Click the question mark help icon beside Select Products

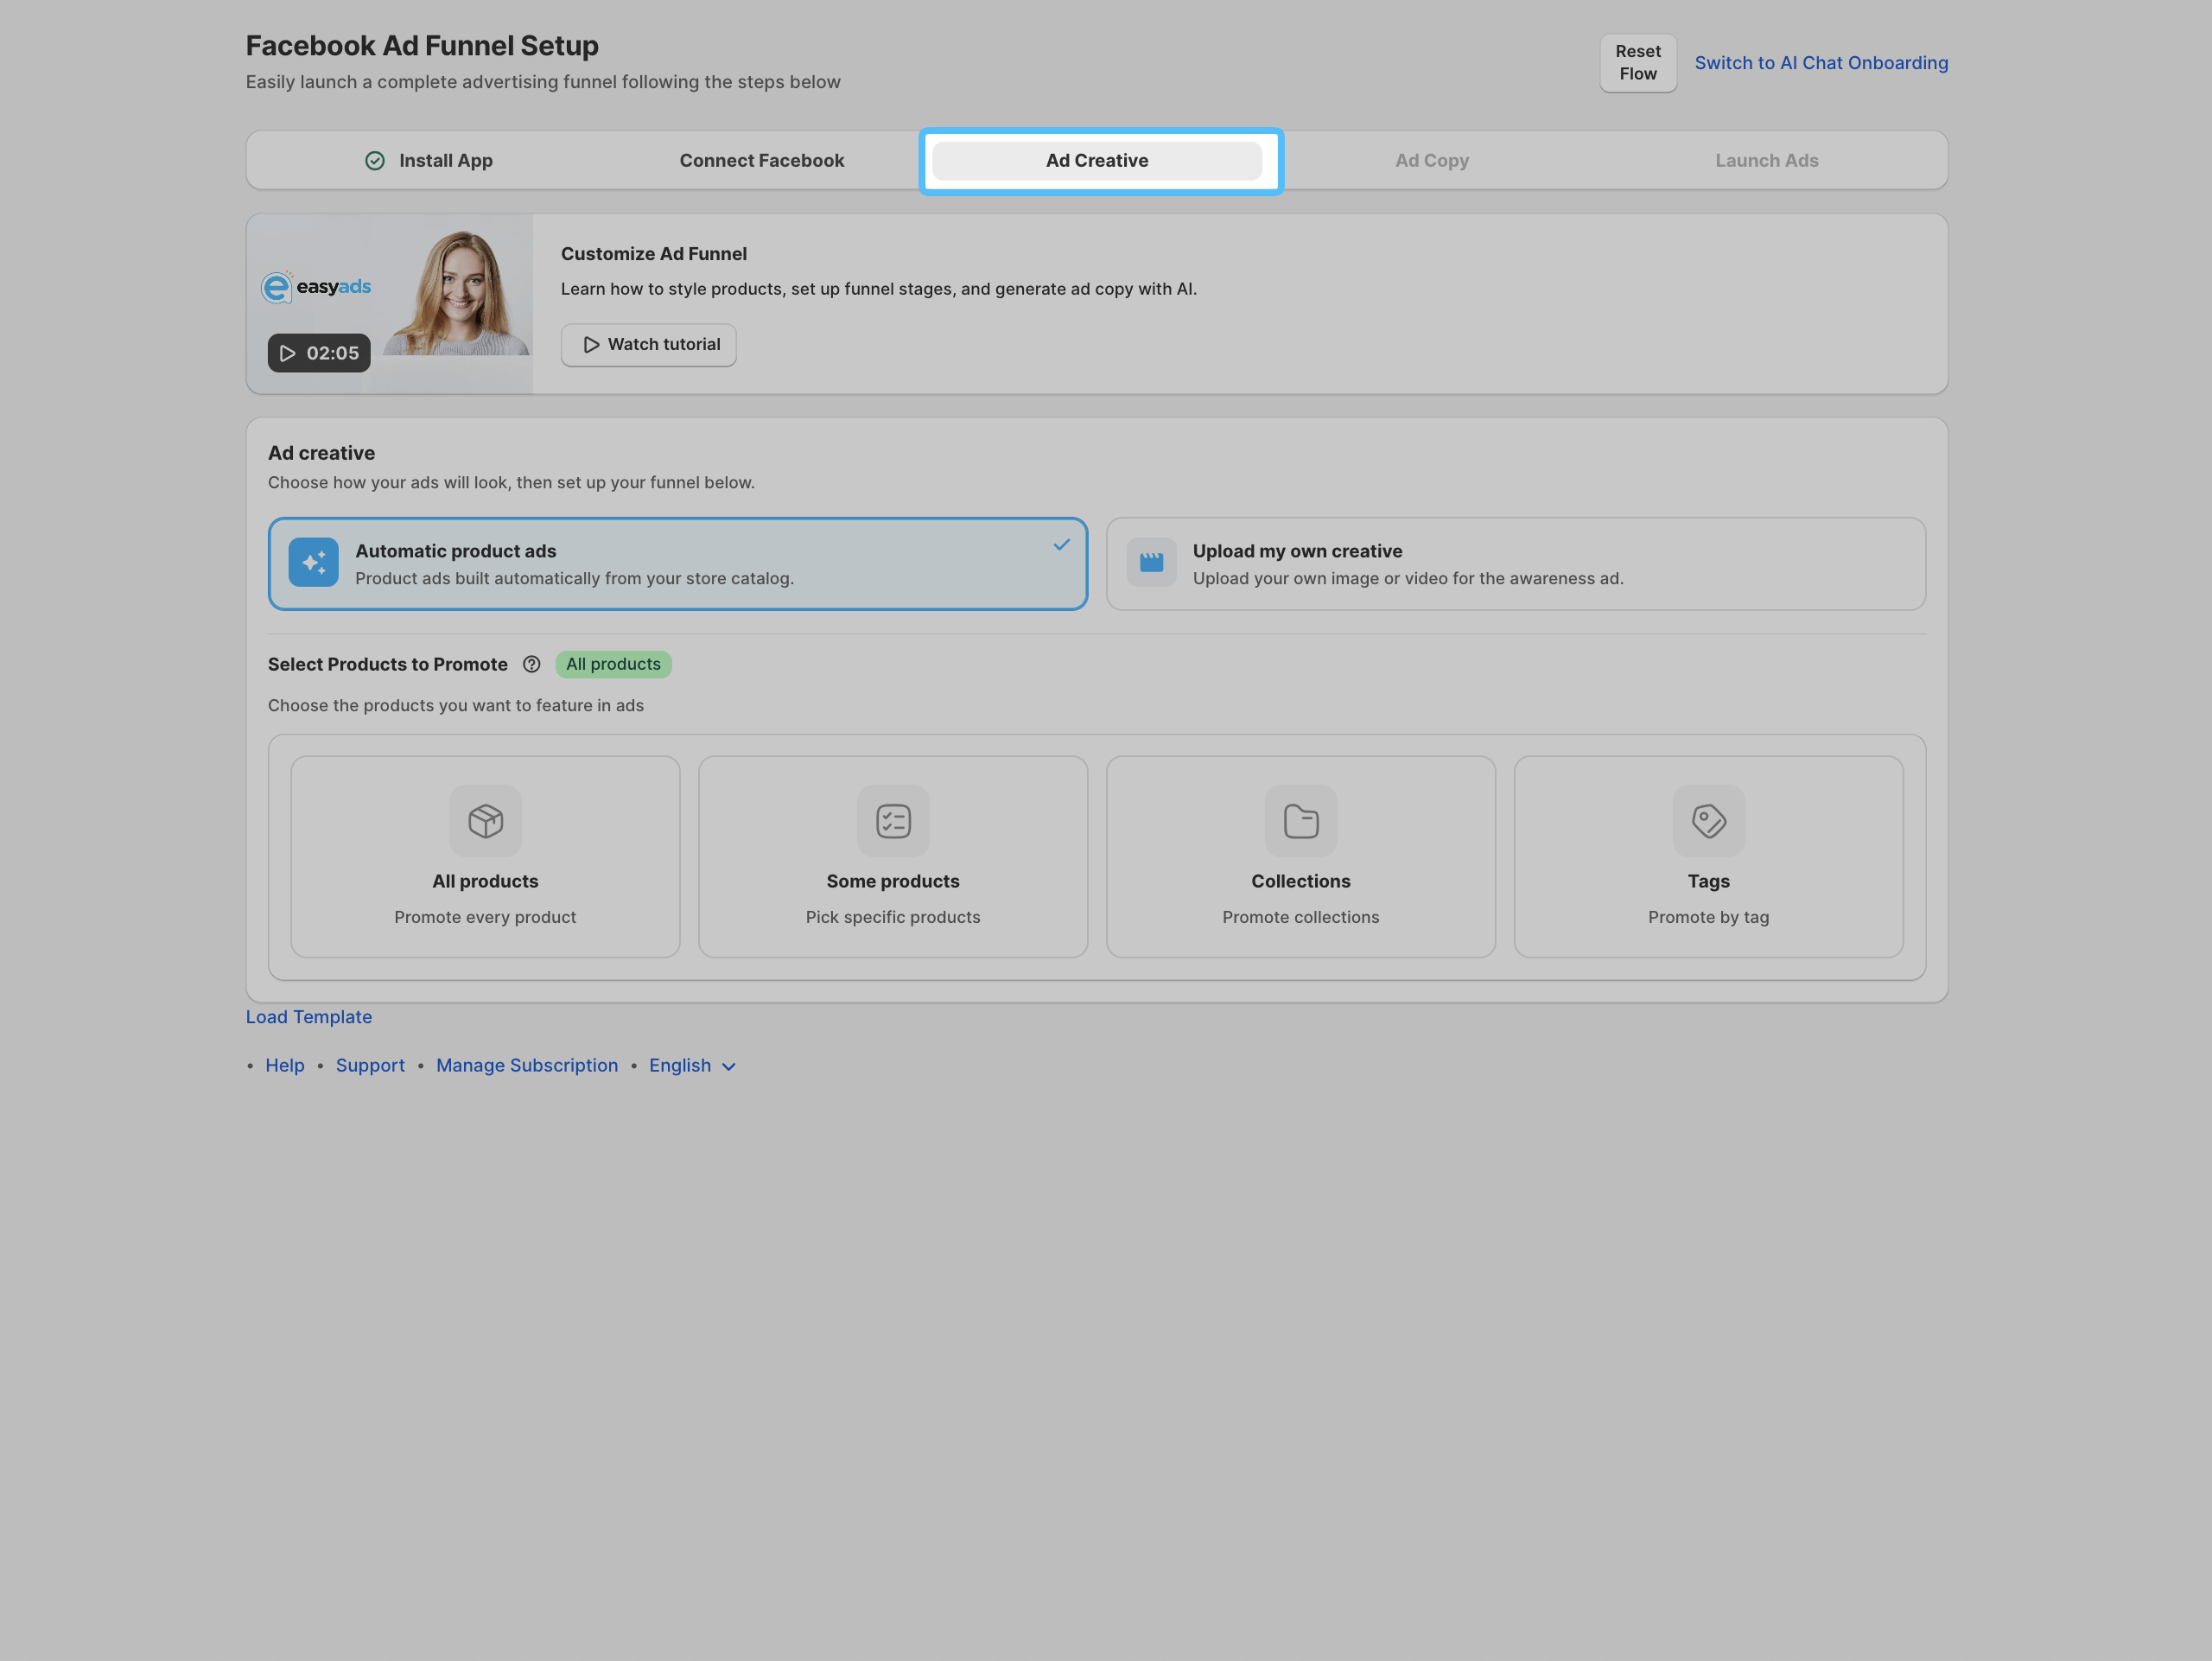point(532,665)
